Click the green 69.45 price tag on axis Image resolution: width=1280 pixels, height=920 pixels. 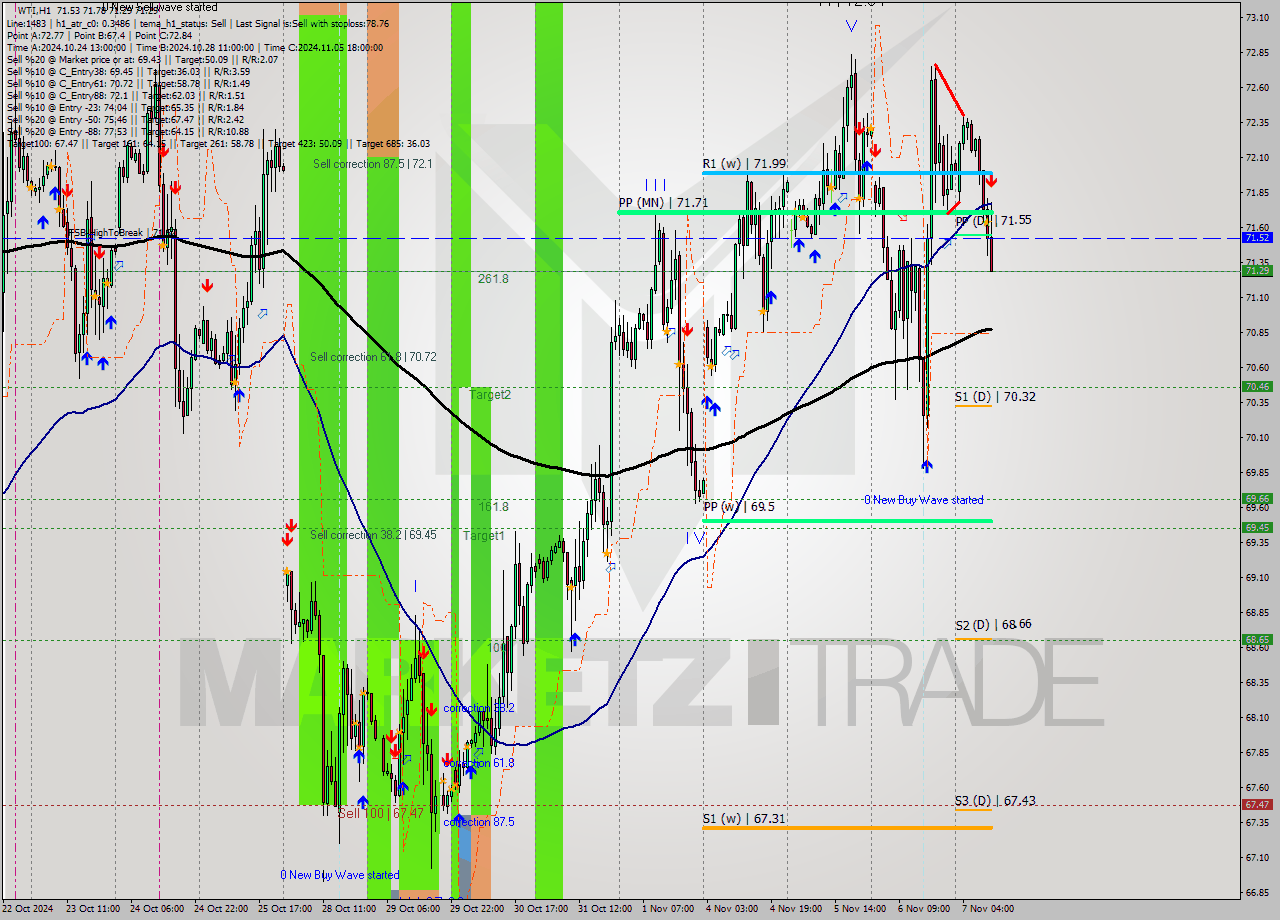click(1257, 527)
